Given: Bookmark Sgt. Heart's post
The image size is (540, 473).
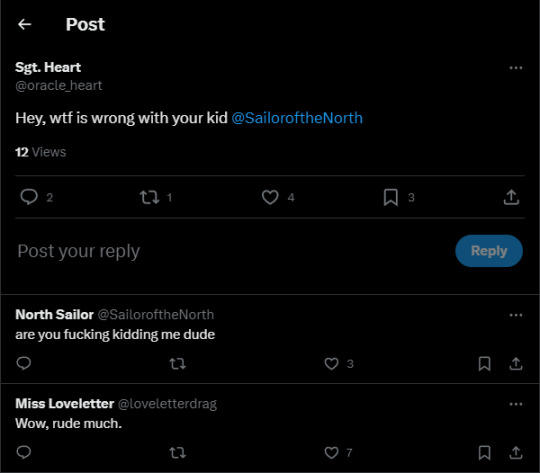Looking at the screenshot, I should click(x=391, y=197).
